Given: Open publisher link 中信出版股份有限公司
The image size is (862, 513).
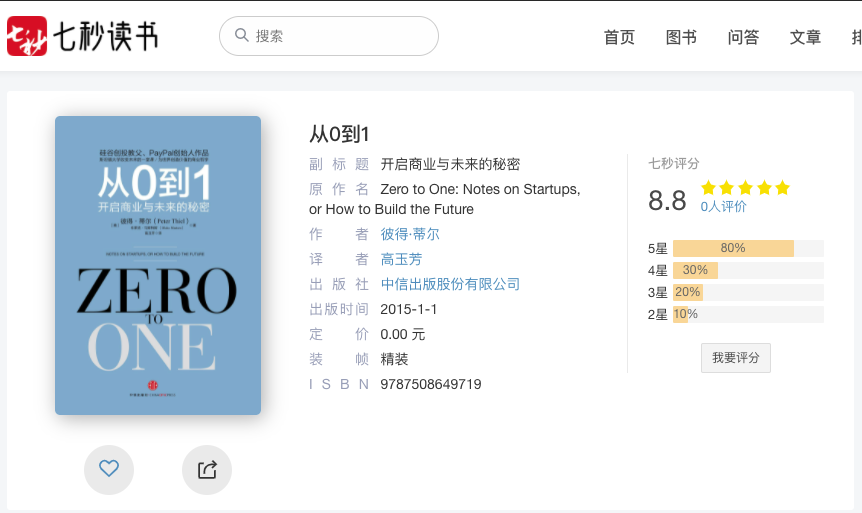Looking at the screenshot, I should [x=450, y=284].
